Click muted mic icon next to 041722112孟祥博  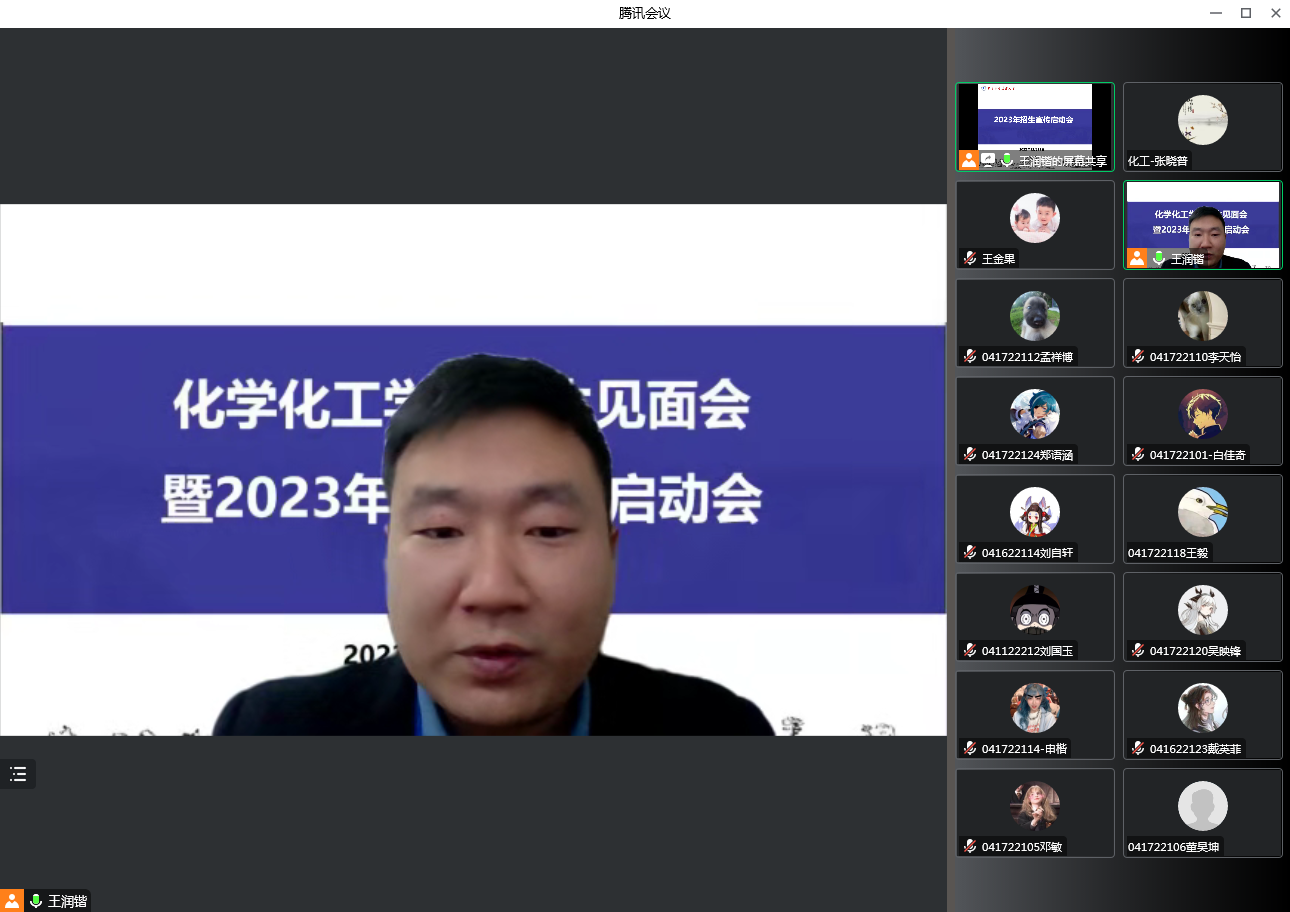[x=969, y=356]
